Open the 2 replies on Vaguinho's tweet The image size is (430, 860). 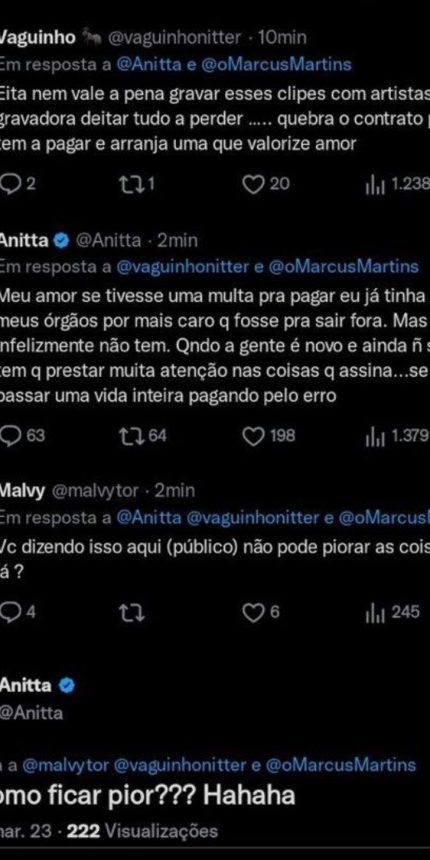[x=9, y=184]
